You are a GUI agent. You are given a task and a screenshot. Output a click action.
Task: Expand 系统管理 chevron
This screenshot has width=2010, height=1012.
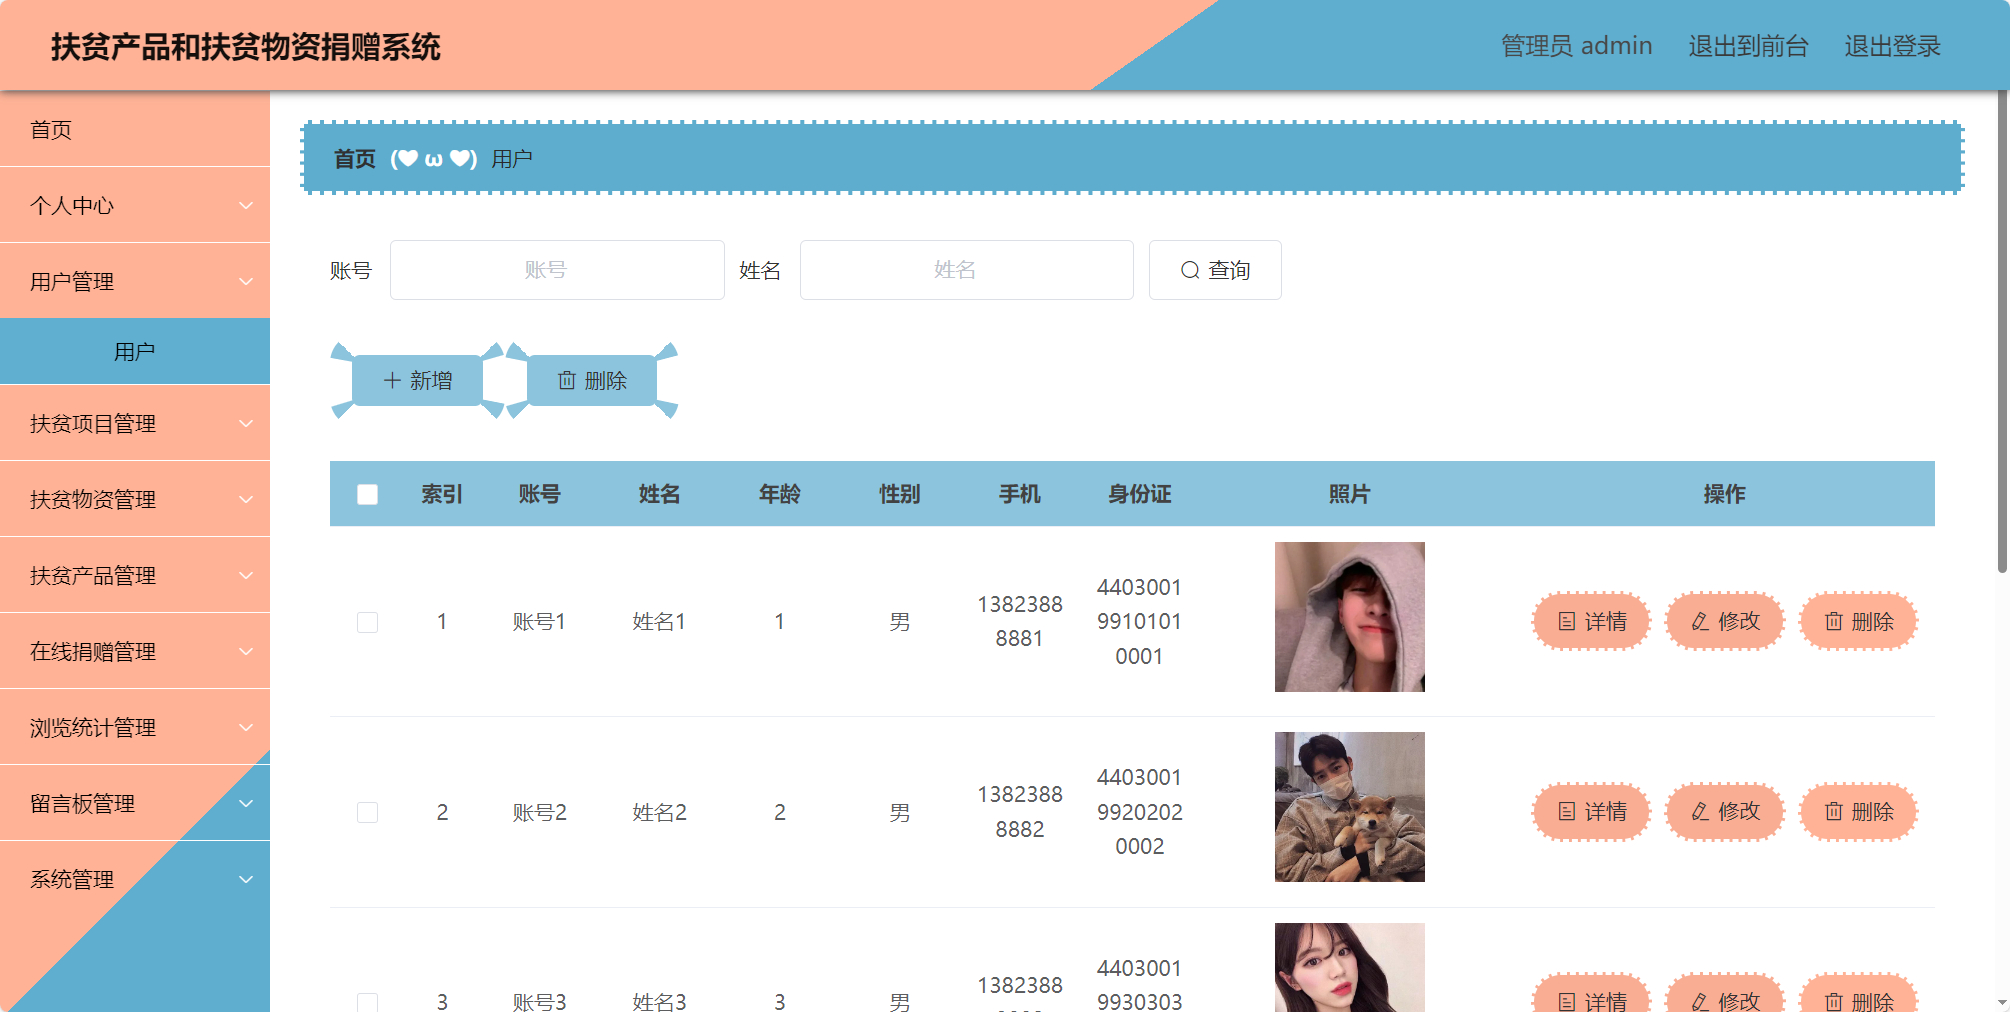click(x=246, y=879)
